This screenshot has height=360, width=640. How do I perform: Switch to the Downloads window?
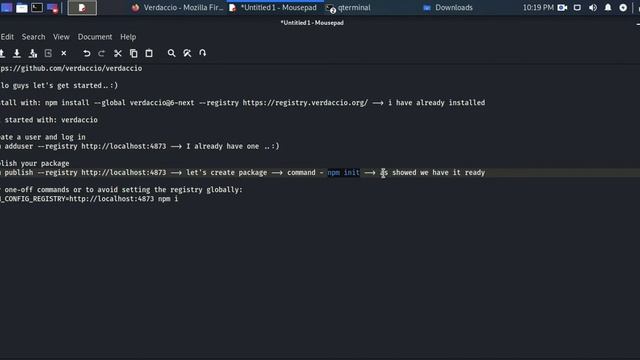[448, 7]
